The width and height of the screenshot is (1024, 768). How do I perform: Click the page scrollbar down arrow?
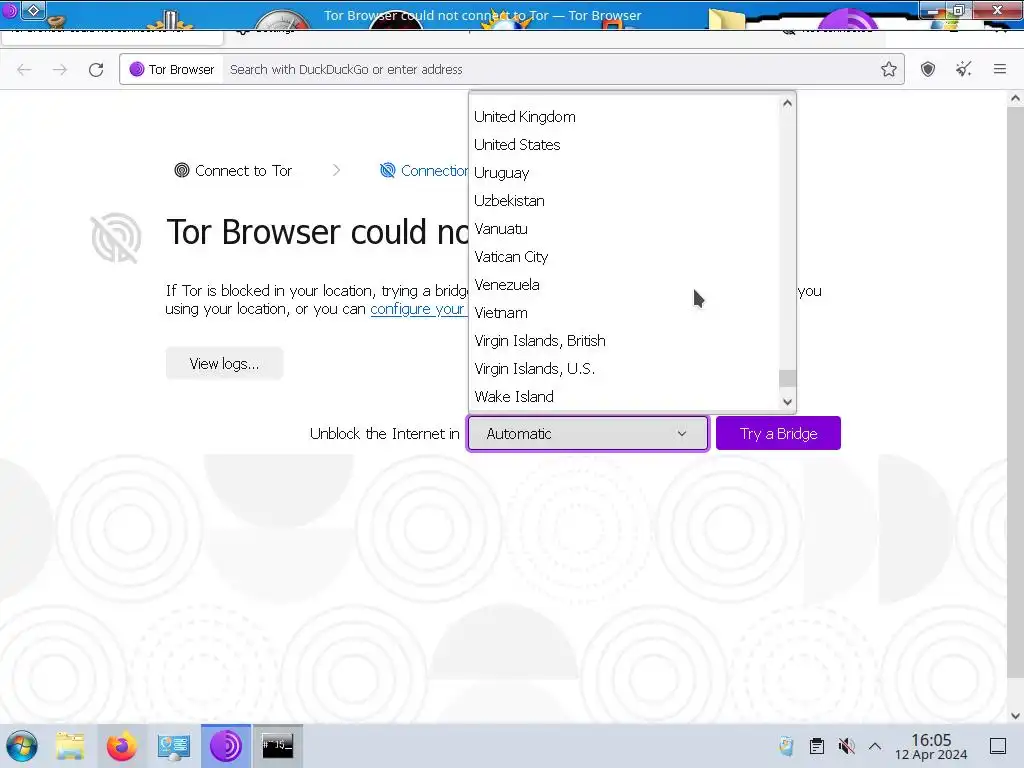[1015, 716]
